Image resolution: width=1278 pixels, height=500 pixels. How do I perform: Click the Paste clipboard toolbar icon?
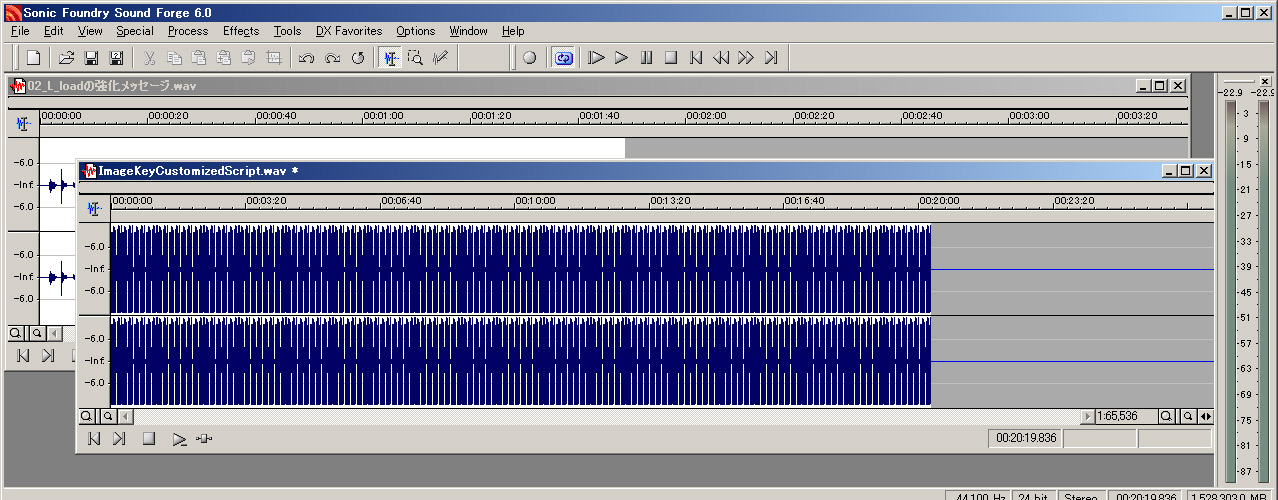click(x=199, y=58)
